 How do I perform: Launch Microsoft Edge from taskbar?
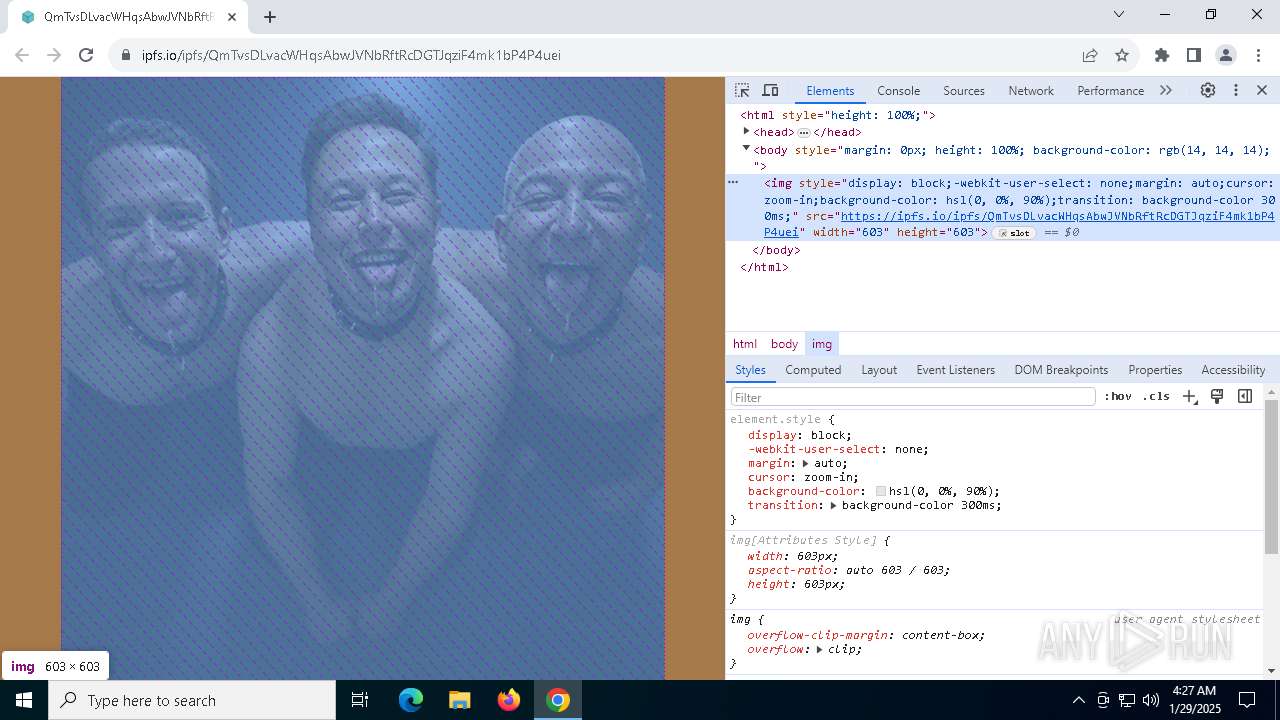click(411, 700)
